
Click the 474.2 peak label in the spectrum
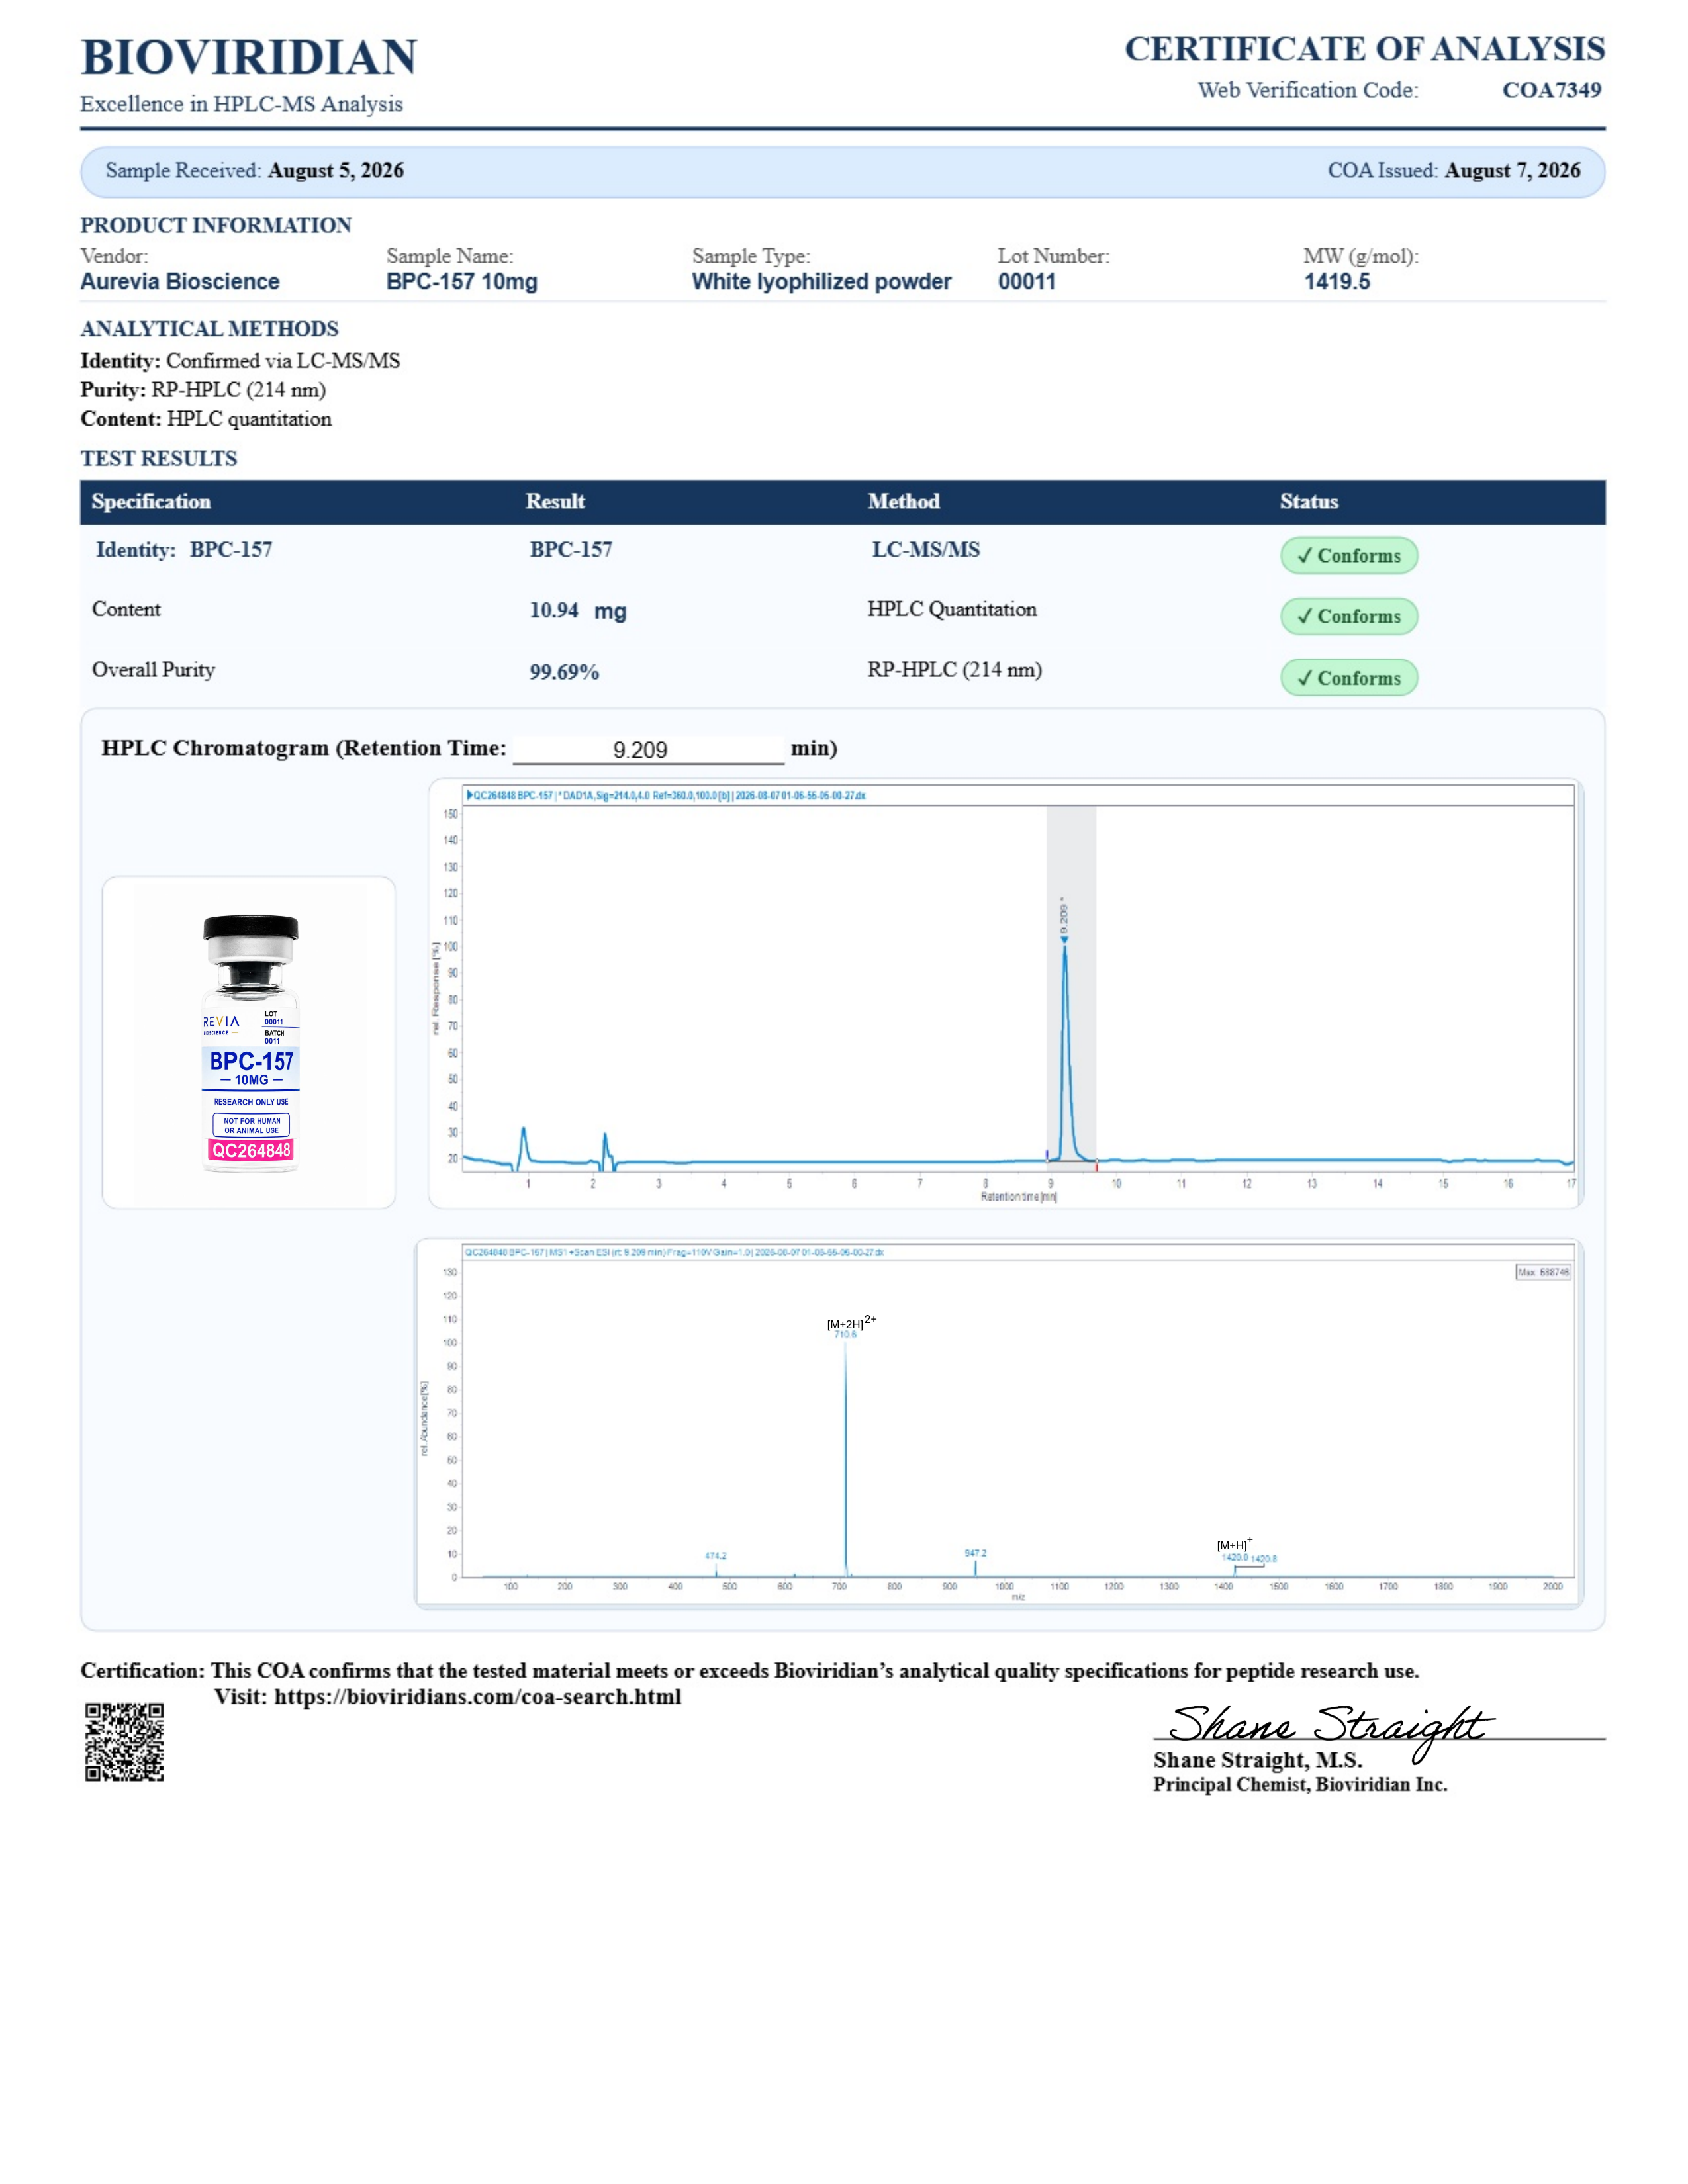click(716, 1556)
